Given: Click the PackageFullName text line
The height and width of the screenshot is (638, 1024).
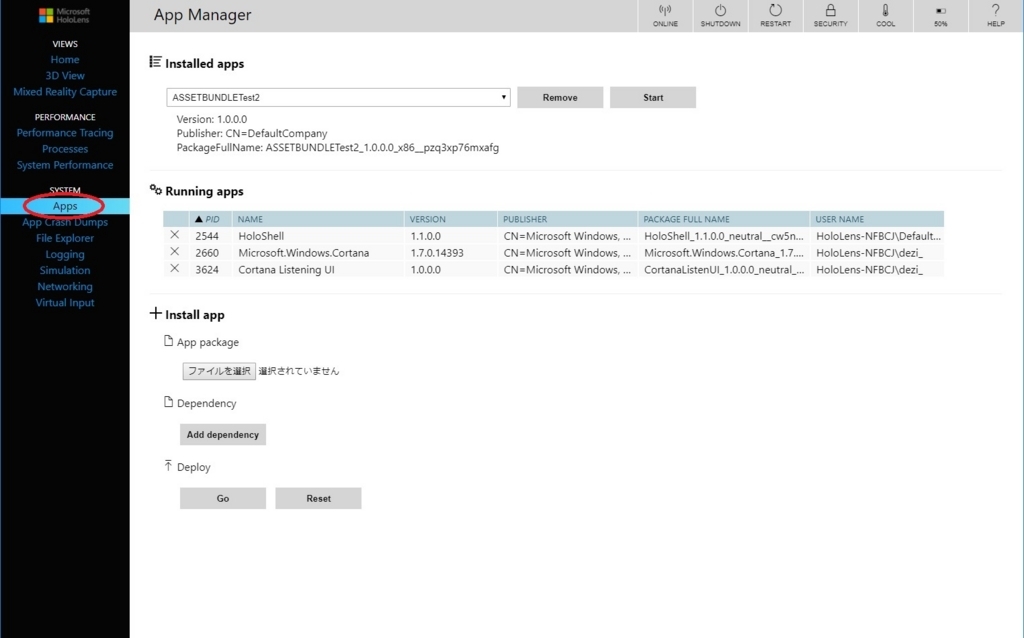Looking at the screenshot, I should point(338,148).
